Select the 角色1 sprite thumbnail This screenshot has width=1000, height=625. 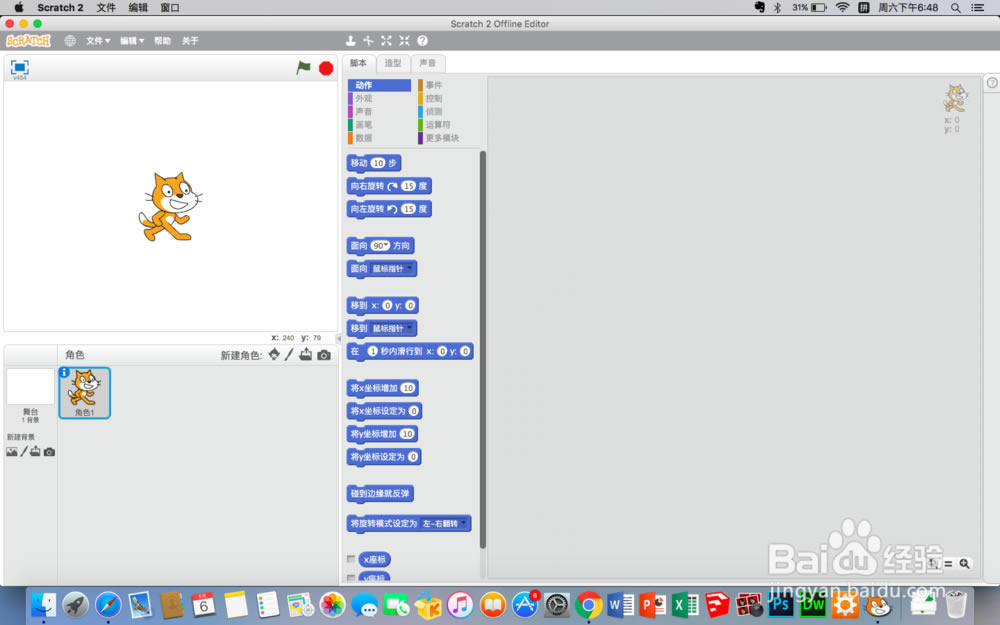85,393
